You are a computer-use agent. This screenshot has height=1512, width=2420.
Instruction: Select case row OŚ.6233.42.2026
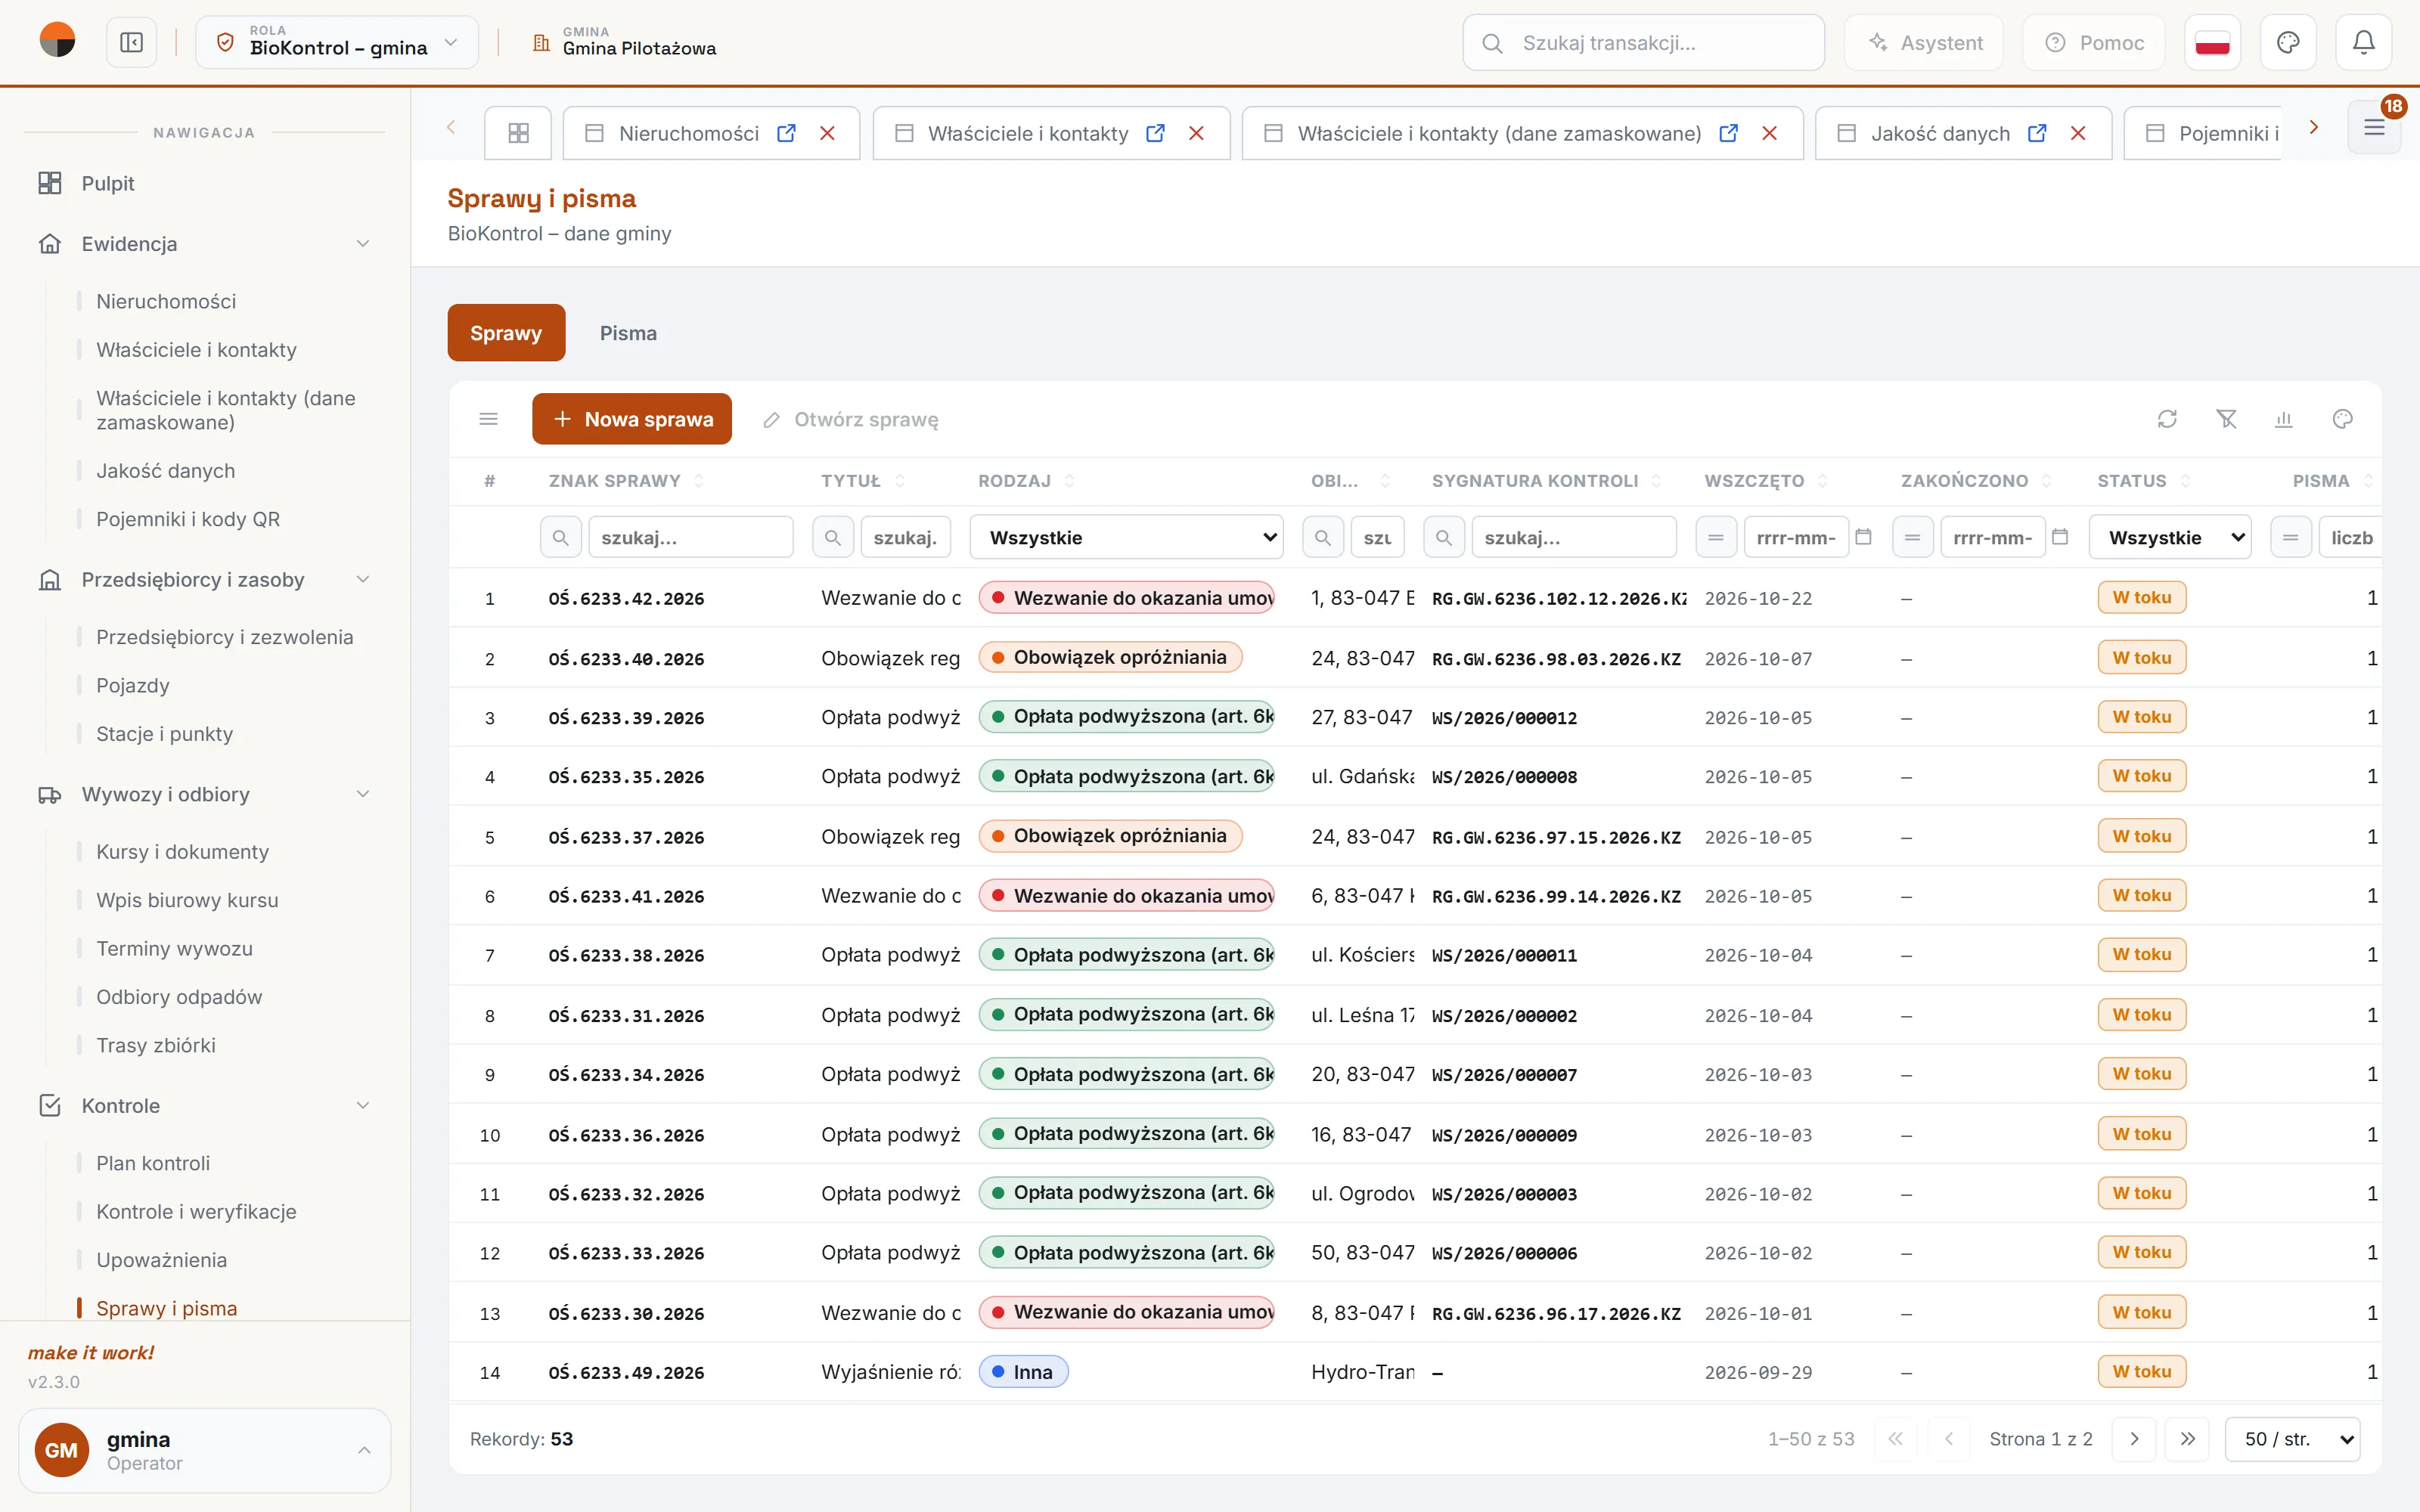pos(1415,598)
